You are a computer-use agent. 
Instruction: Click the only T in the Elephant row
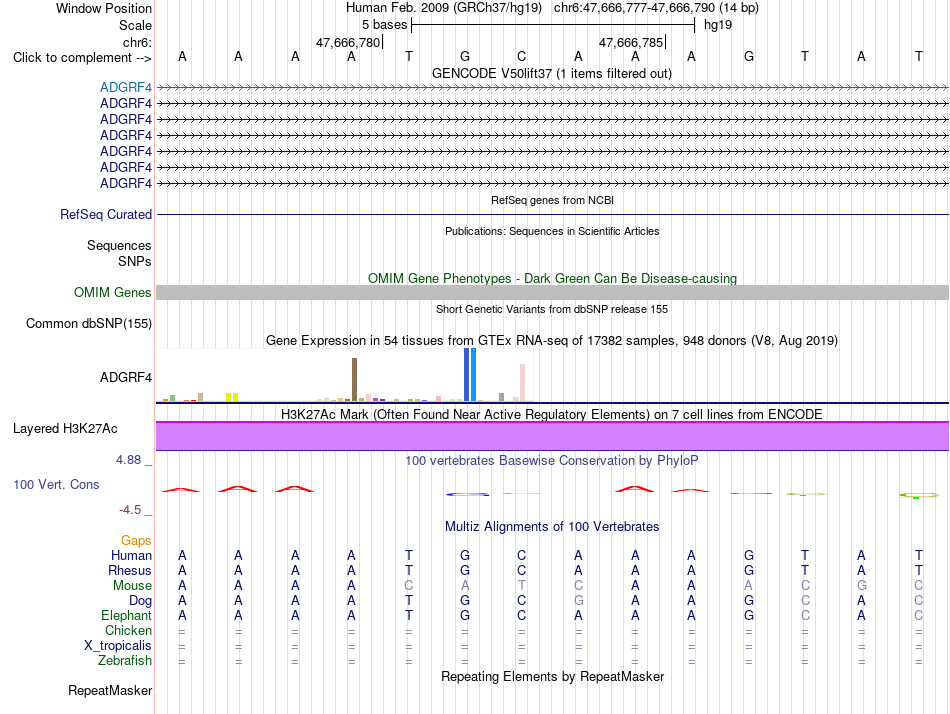click(x=409, y=616)
